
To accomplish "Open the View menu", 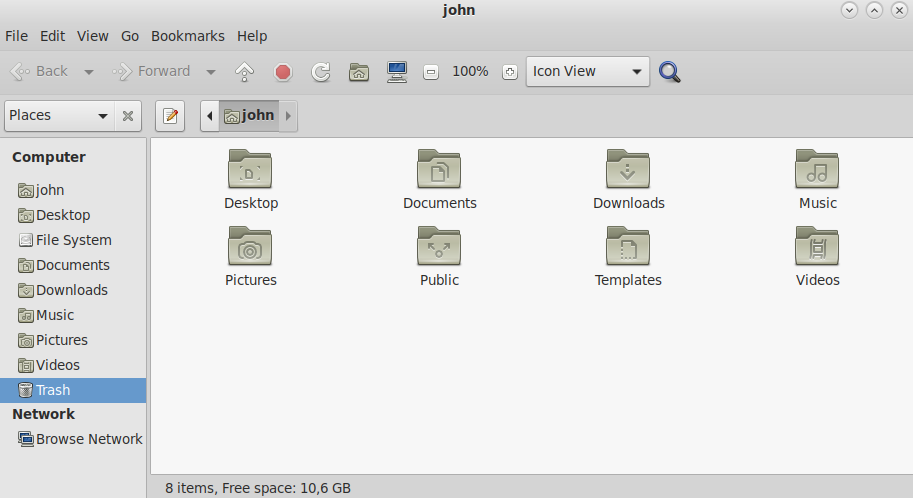I will 92,36.
